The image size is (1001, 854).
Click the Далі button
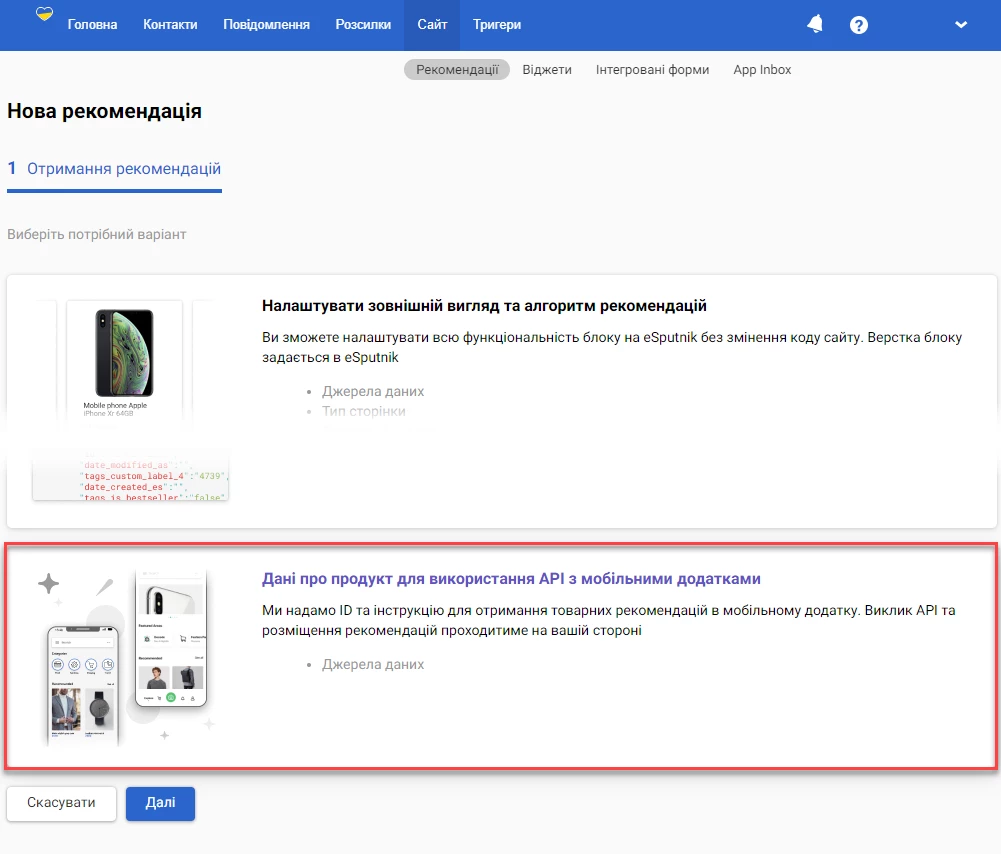coord(160,803)
